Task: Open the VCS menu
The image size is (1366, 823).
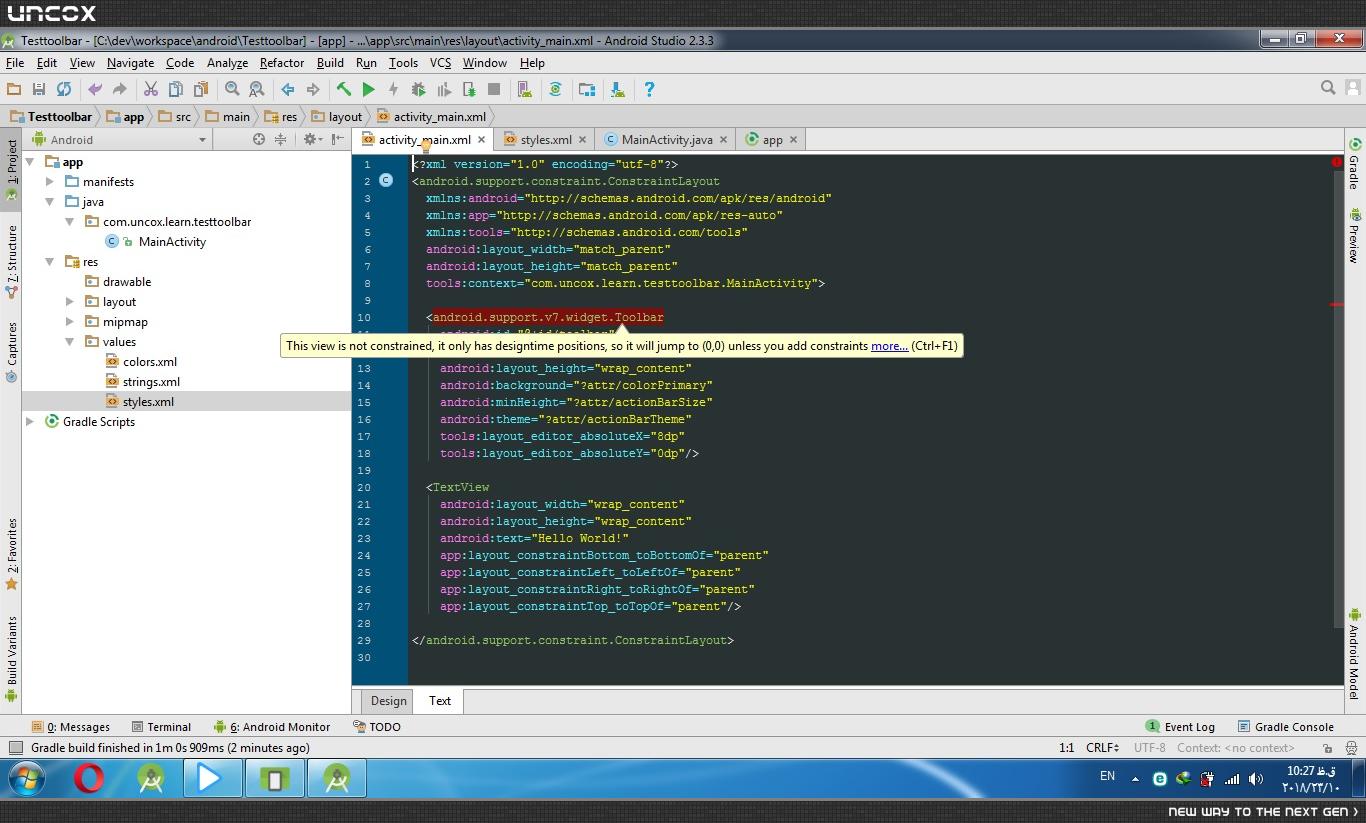Action: tap(440, 62)
